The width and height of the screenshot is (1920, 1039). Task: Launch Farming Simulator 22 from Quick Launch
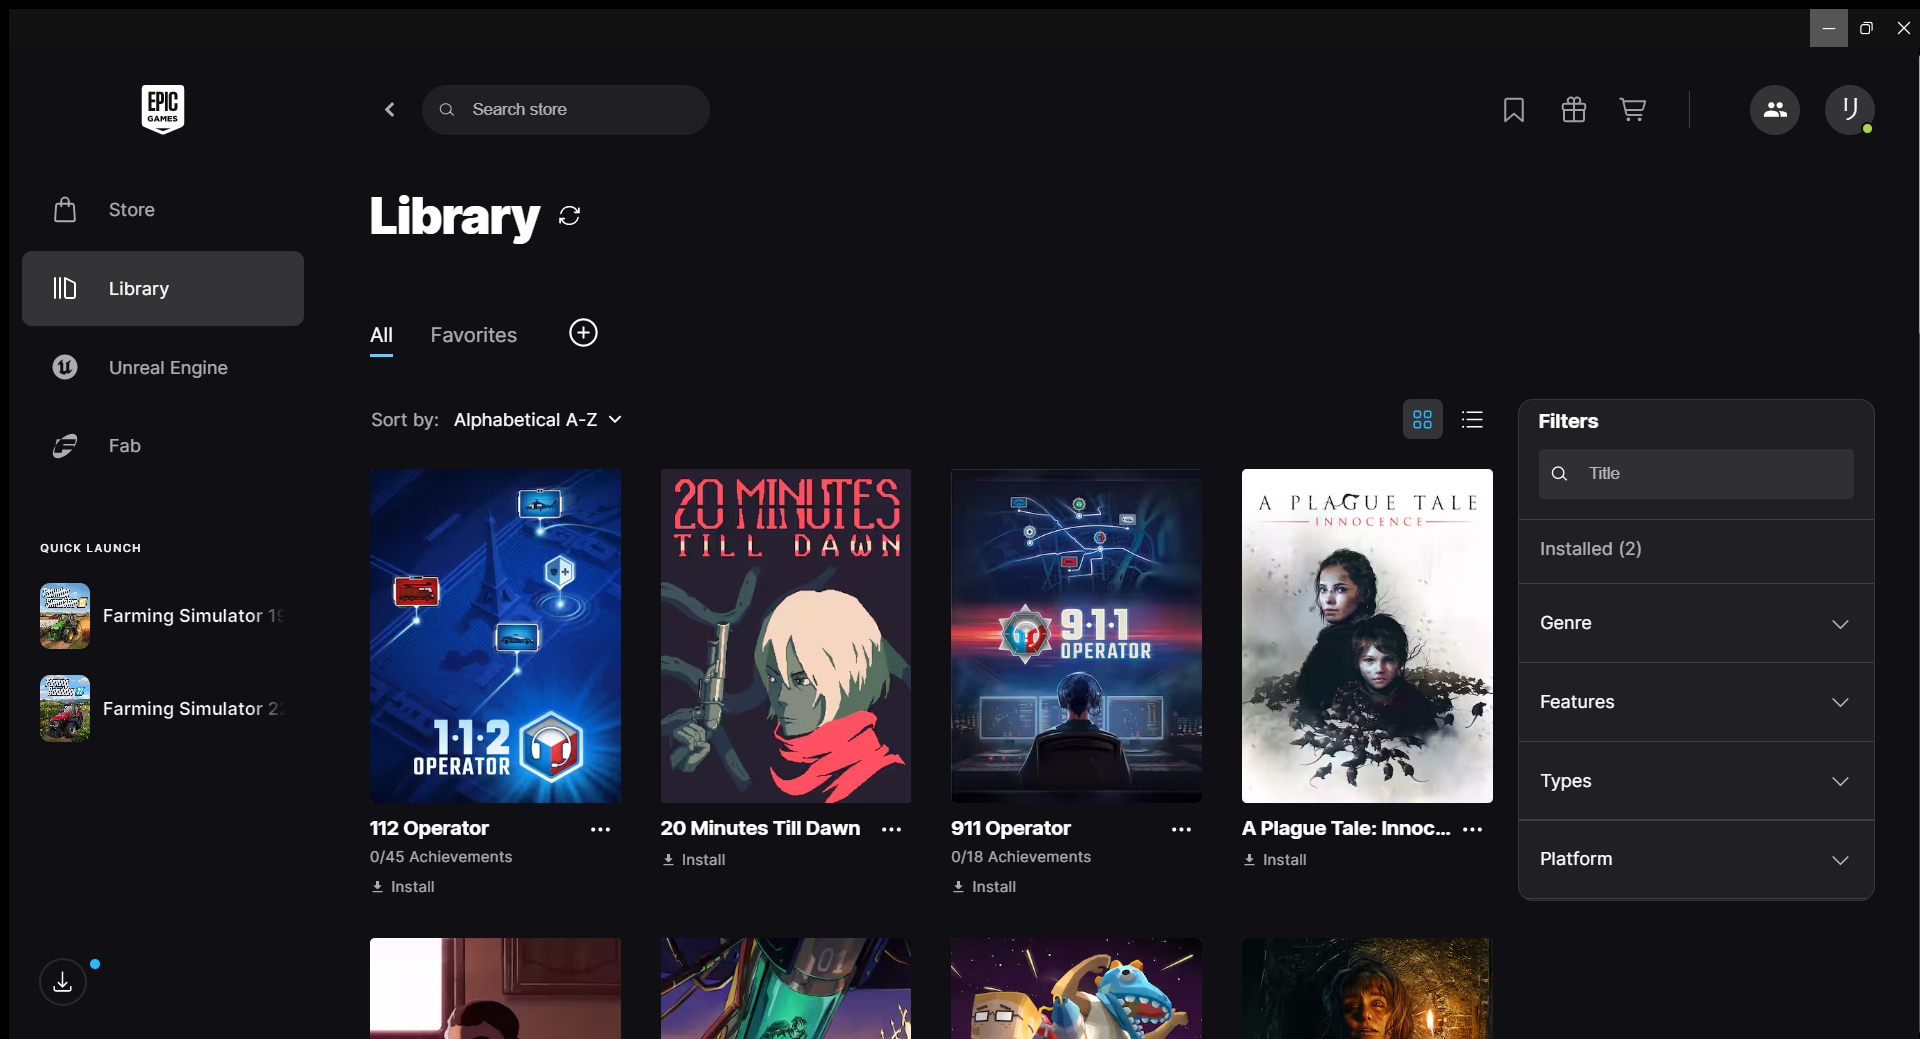(163, 709)
